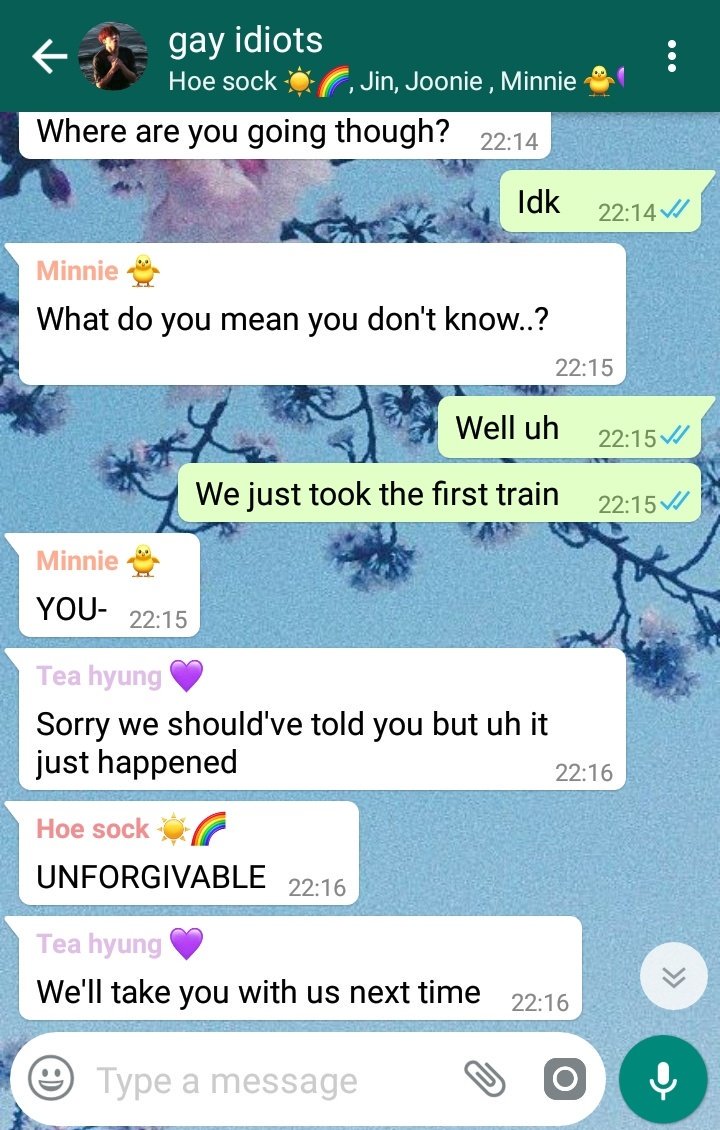Tap the microphone voice message button
Screen dimensions: 720x1130
coord(662,1079)
